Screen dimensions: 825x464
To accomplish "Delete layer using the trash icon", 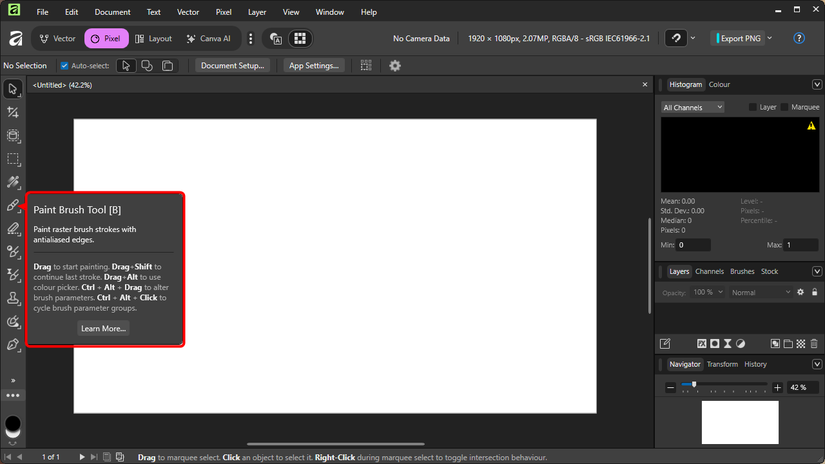I will (x=814, y=344).
